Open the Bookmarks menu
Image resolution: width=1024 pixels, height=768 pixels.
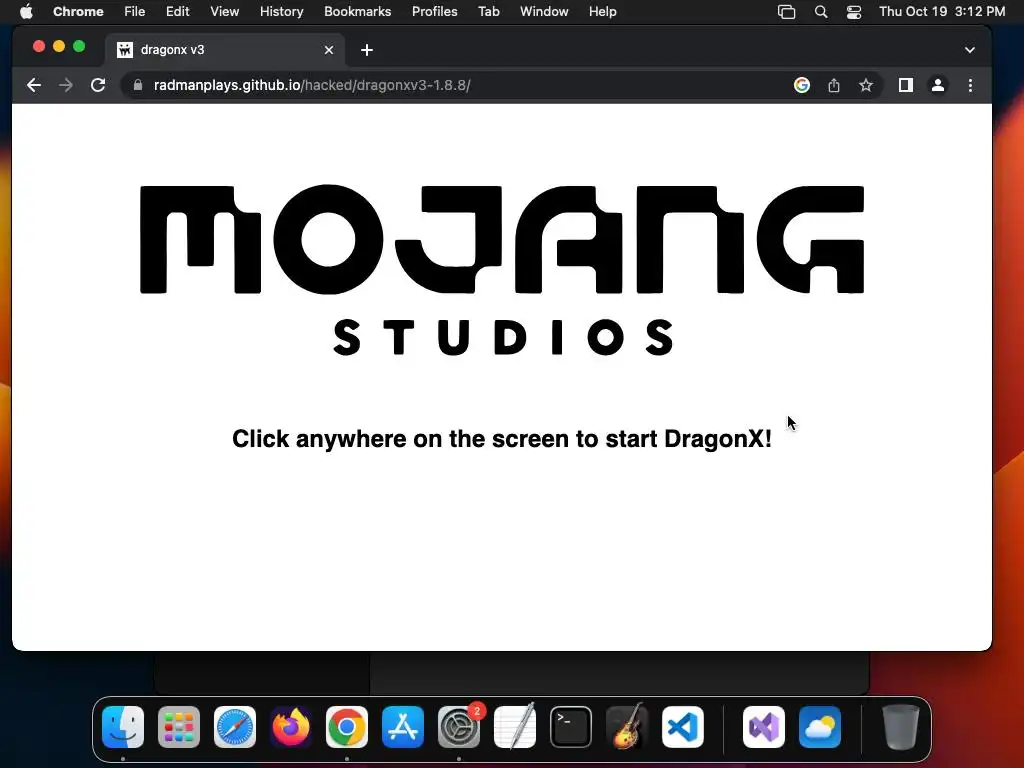357,12
